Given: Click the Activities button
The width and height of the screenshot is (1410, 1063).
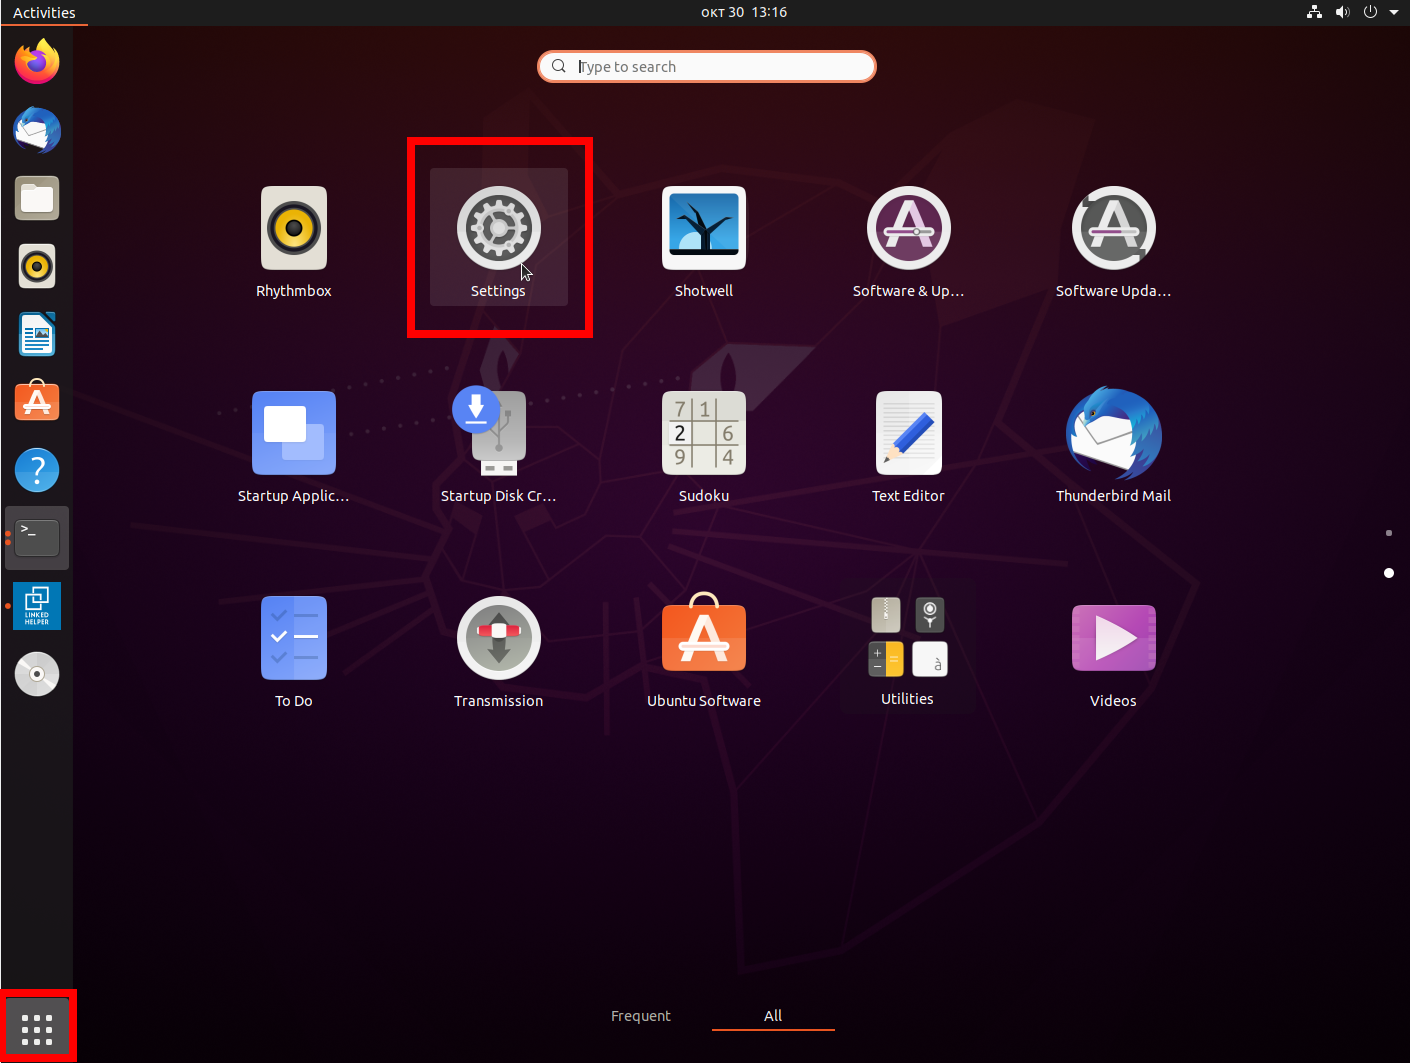Looking at the screenshot, I should (x=44, y=12).
